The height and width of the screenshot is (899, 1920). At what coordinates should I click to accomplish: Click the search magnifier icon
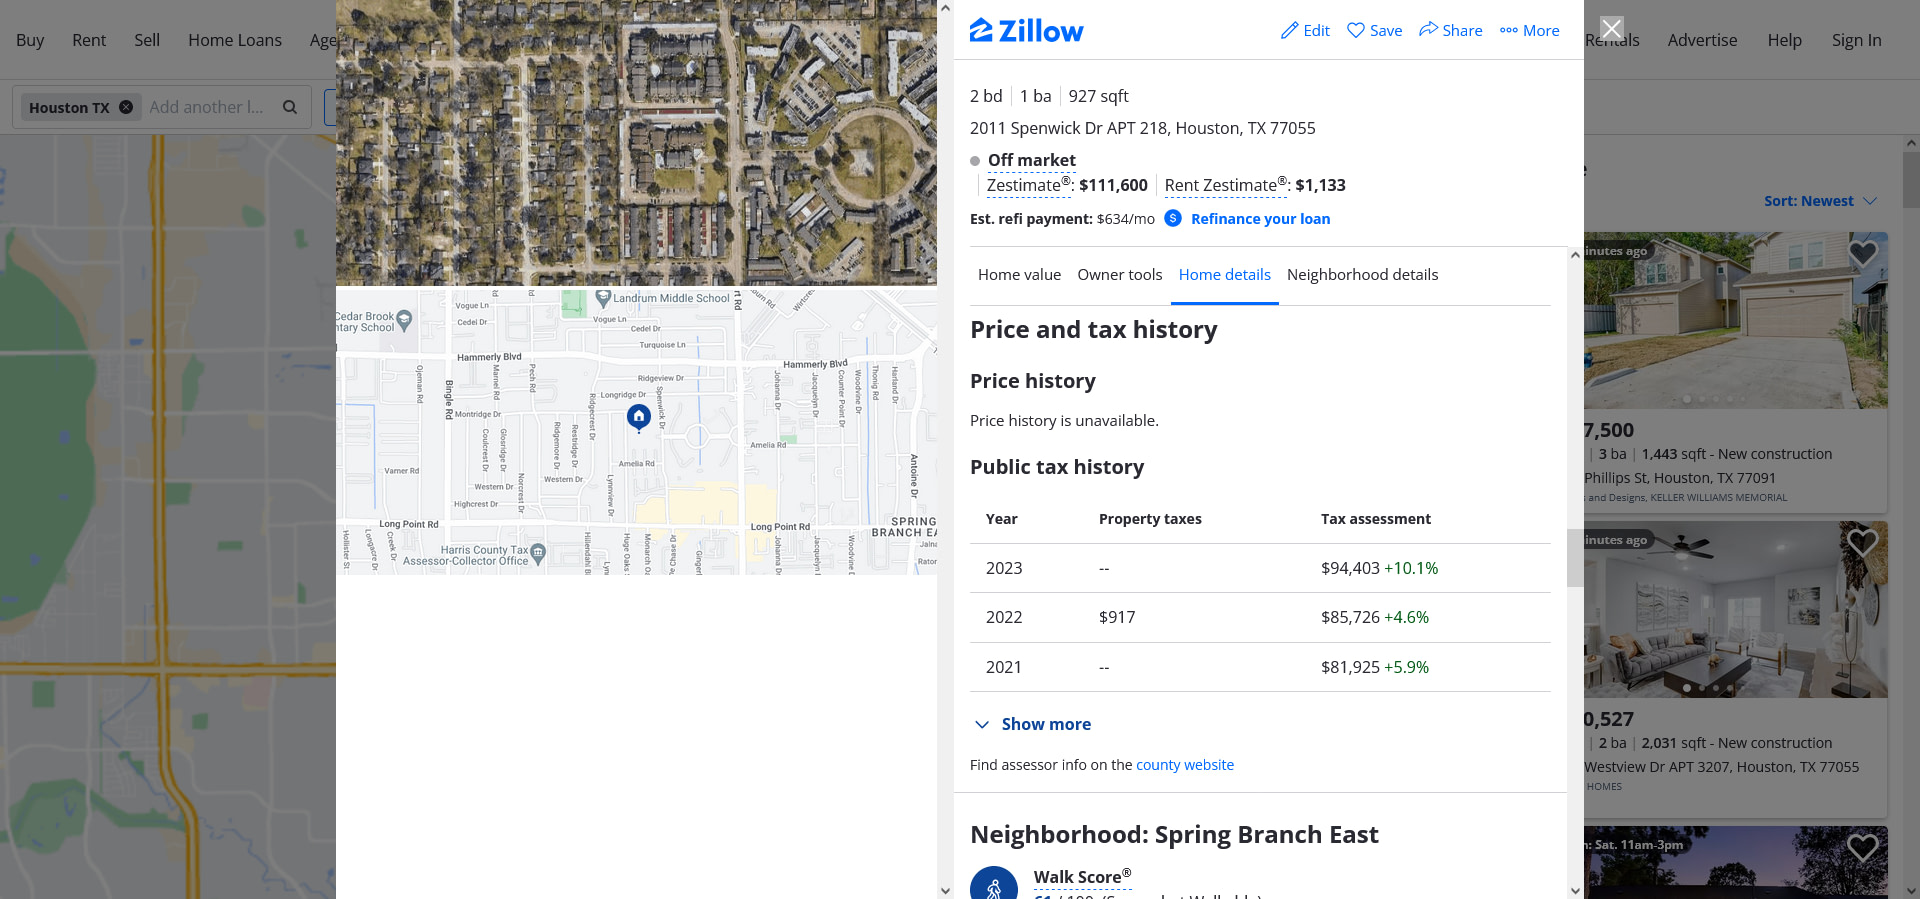290,107
